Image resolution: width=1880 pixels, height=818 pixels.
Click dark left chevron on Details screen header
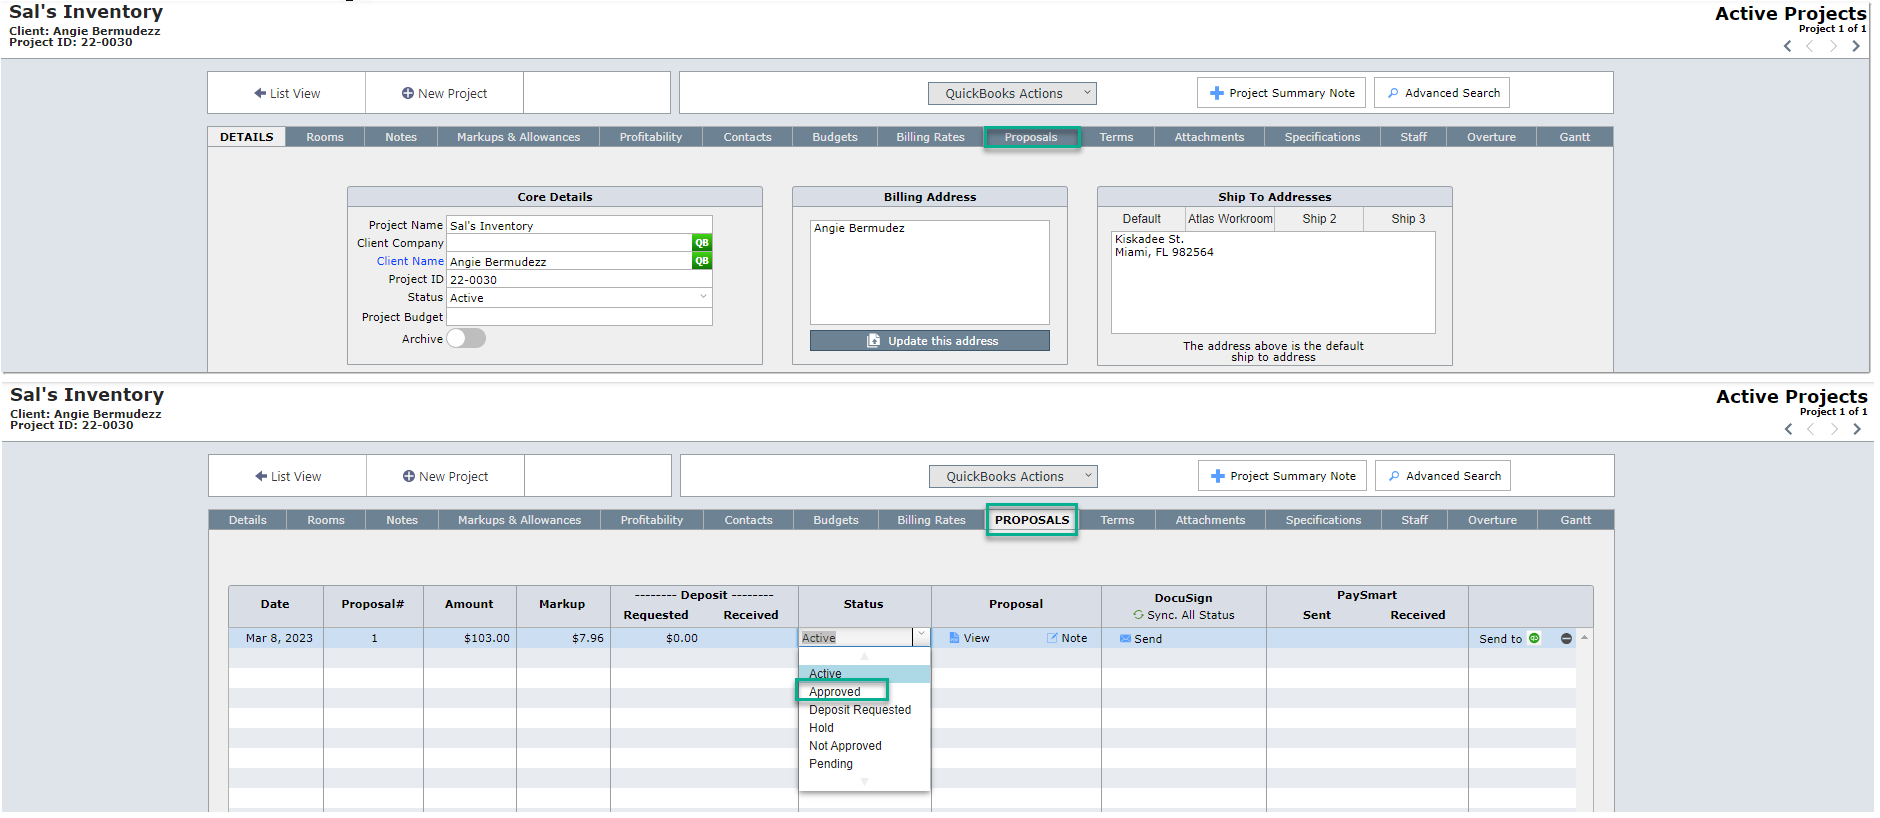1788,46
